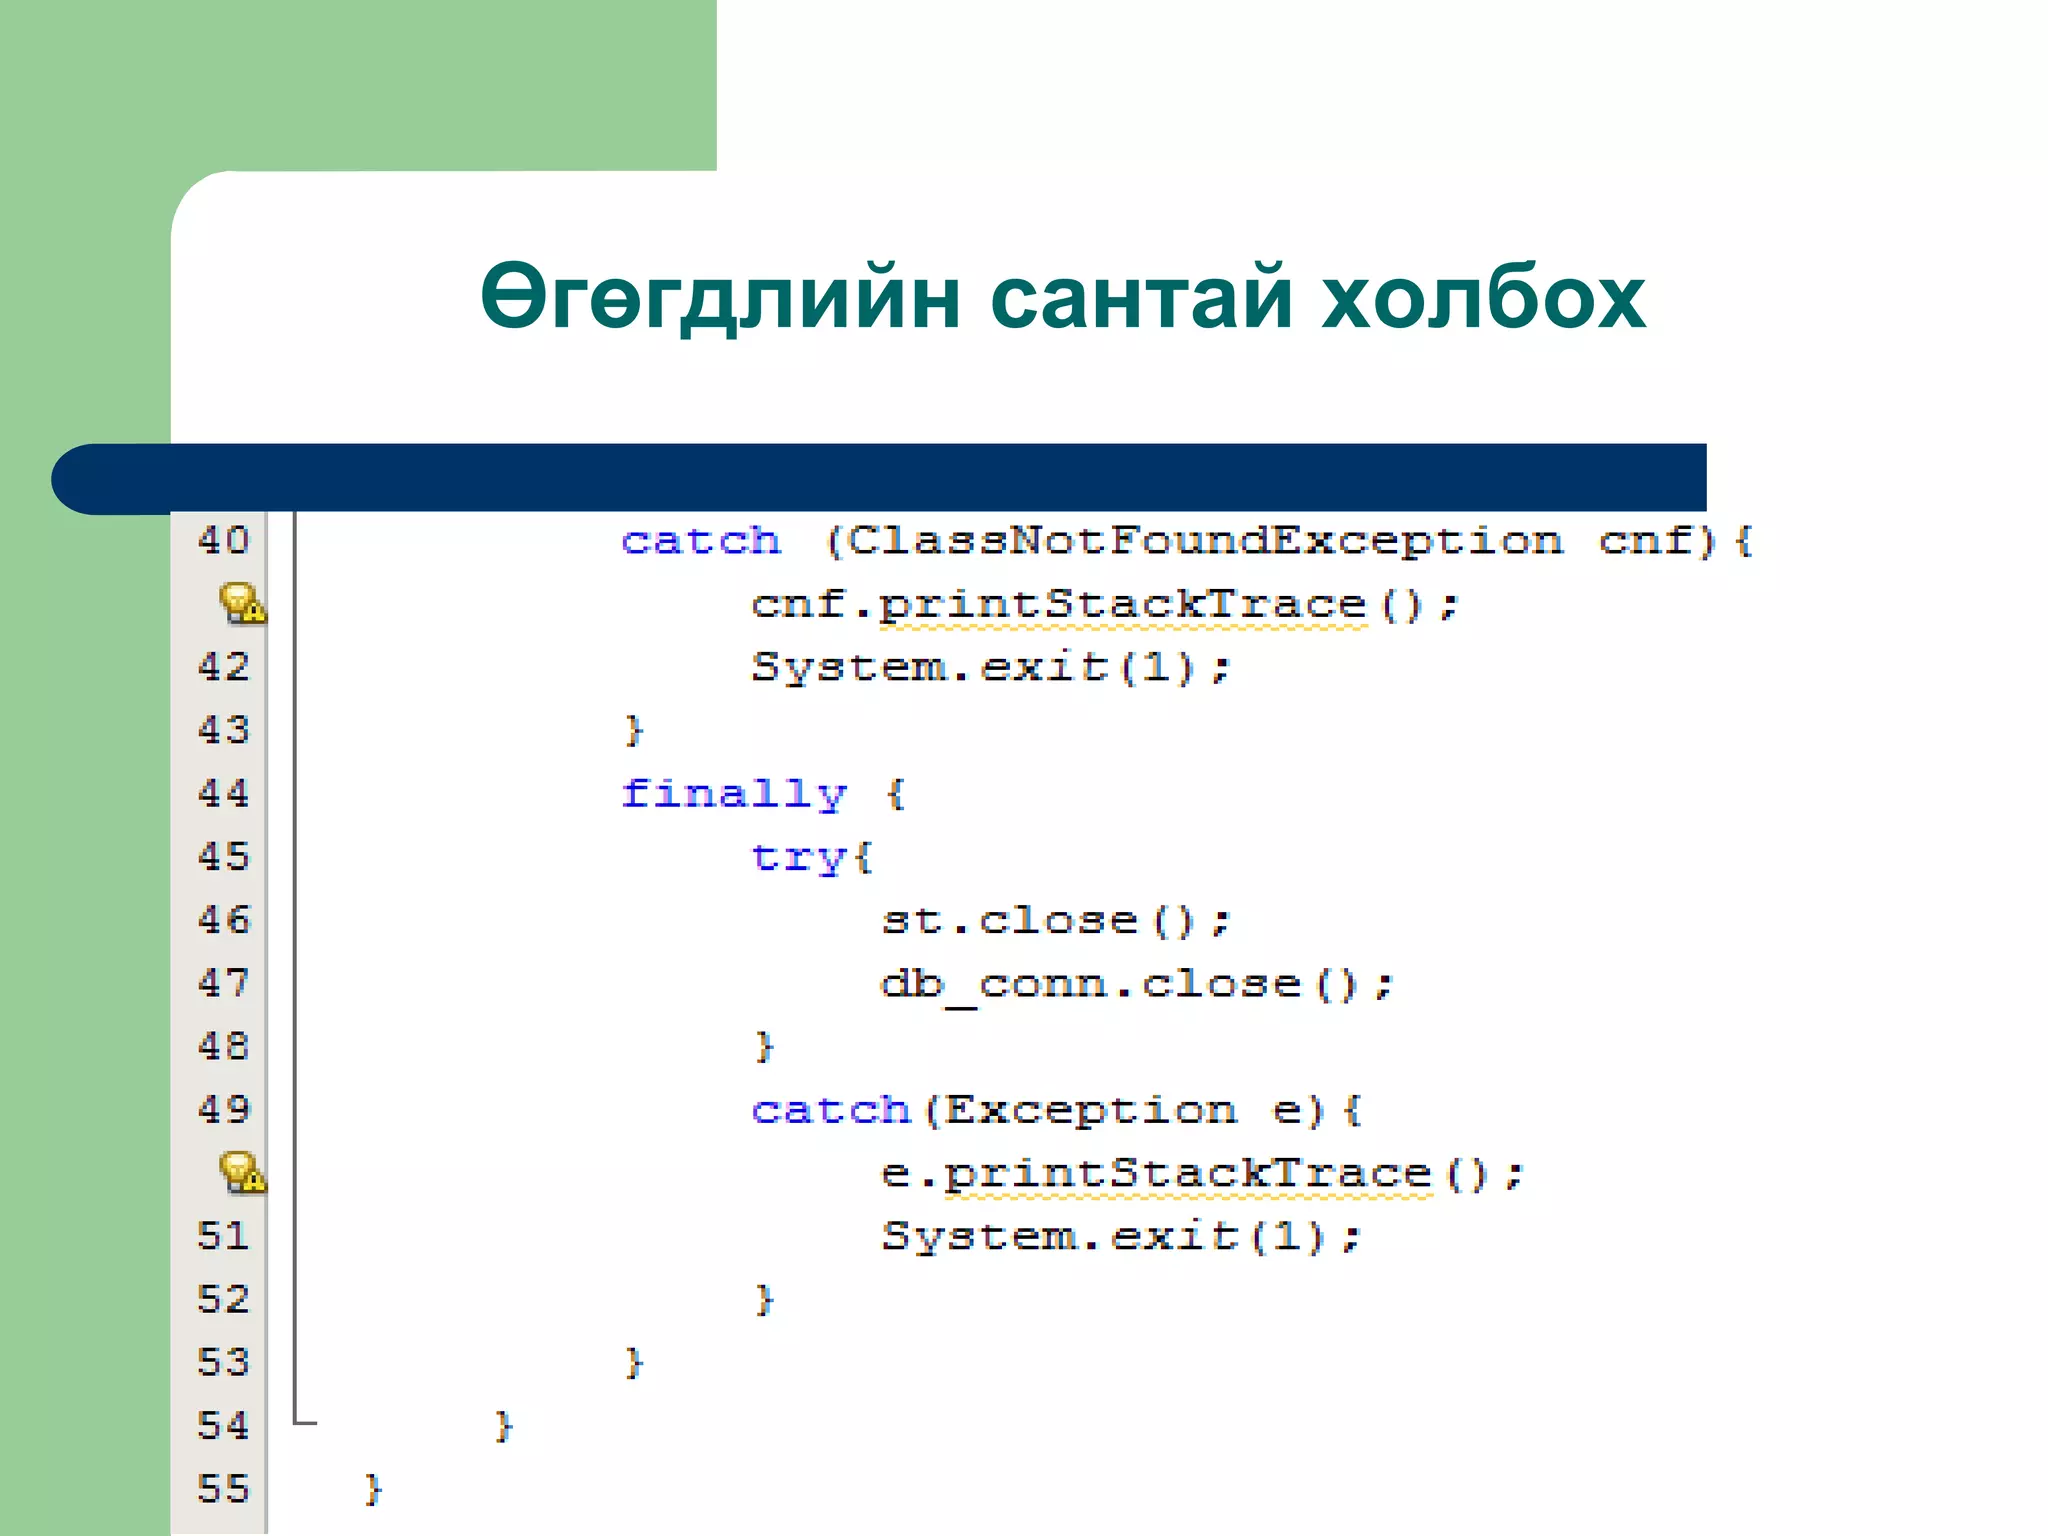2048x1536 pixels.
Task: Click the ClassNotFoundException text on line 40
Action: [1205, 541]
